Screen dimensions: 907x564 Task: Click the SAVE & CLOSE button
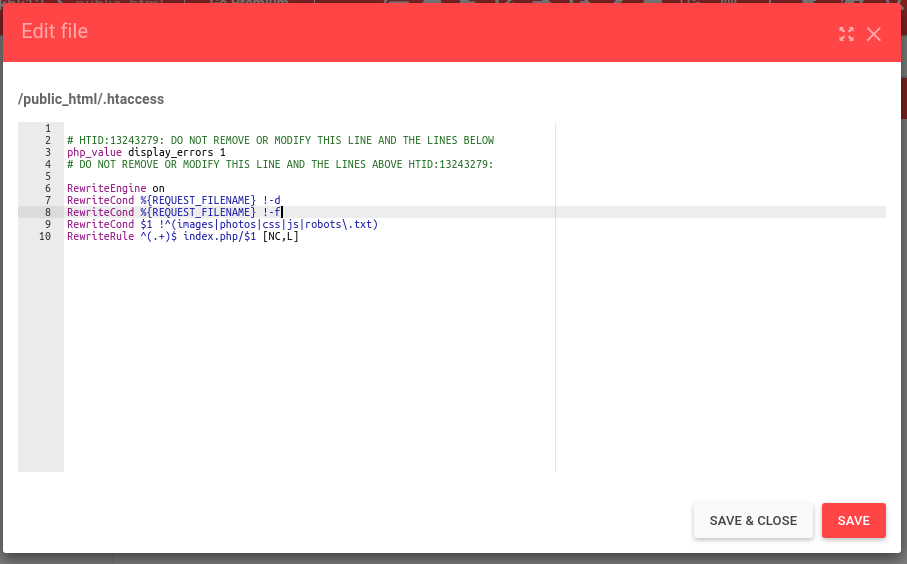point(753,521)
